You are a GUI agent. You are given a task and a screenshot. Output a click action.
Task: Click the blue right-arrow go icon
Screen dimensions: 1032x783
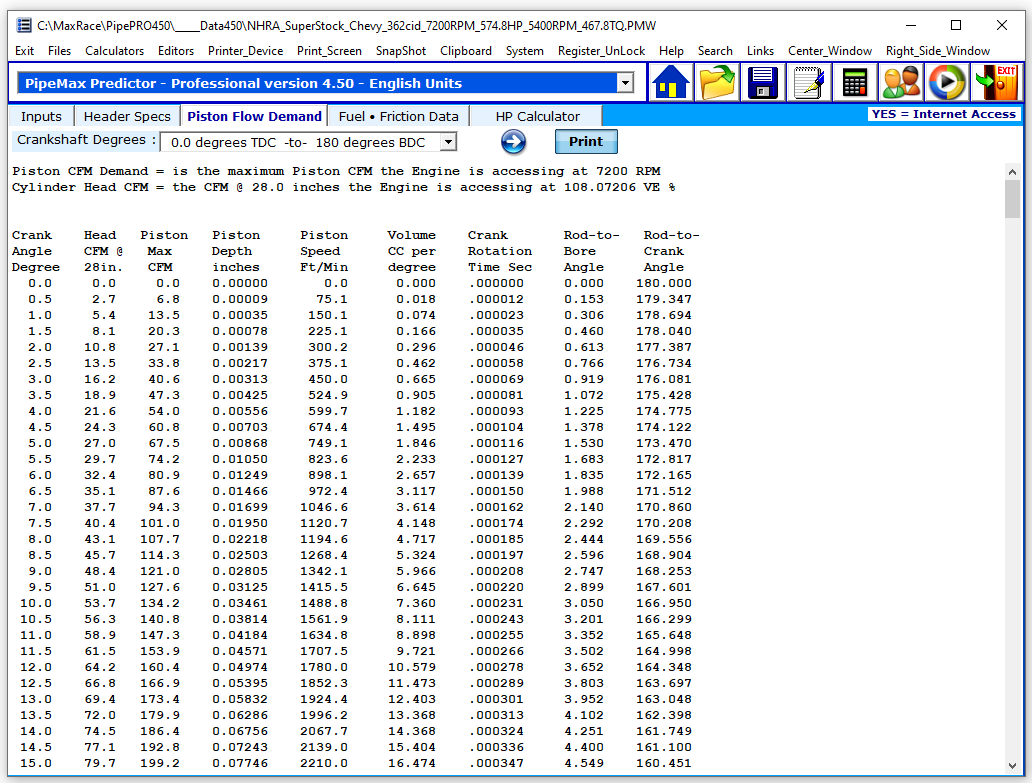point(513,141)
